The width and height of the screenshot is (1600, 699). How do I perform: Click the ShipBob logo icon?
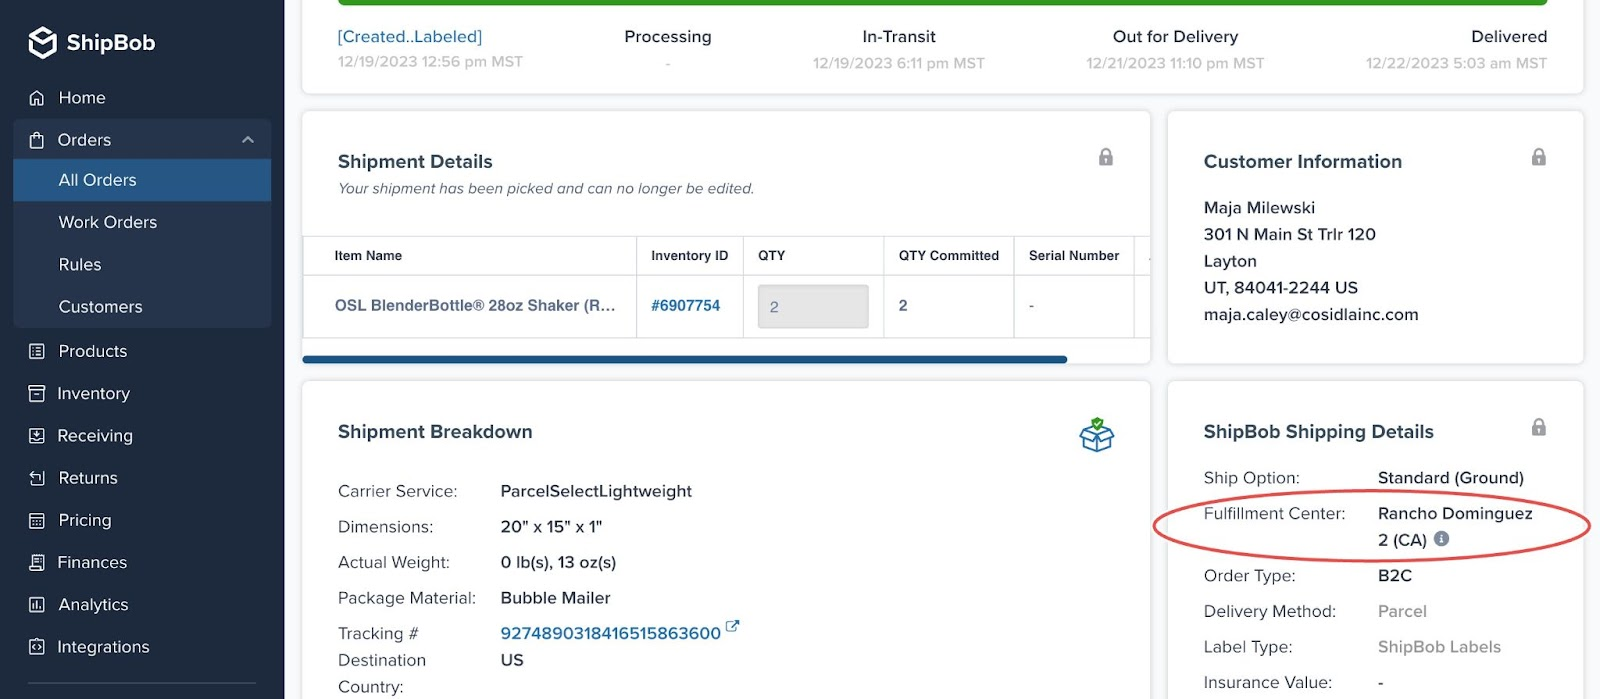pos(42,42)
